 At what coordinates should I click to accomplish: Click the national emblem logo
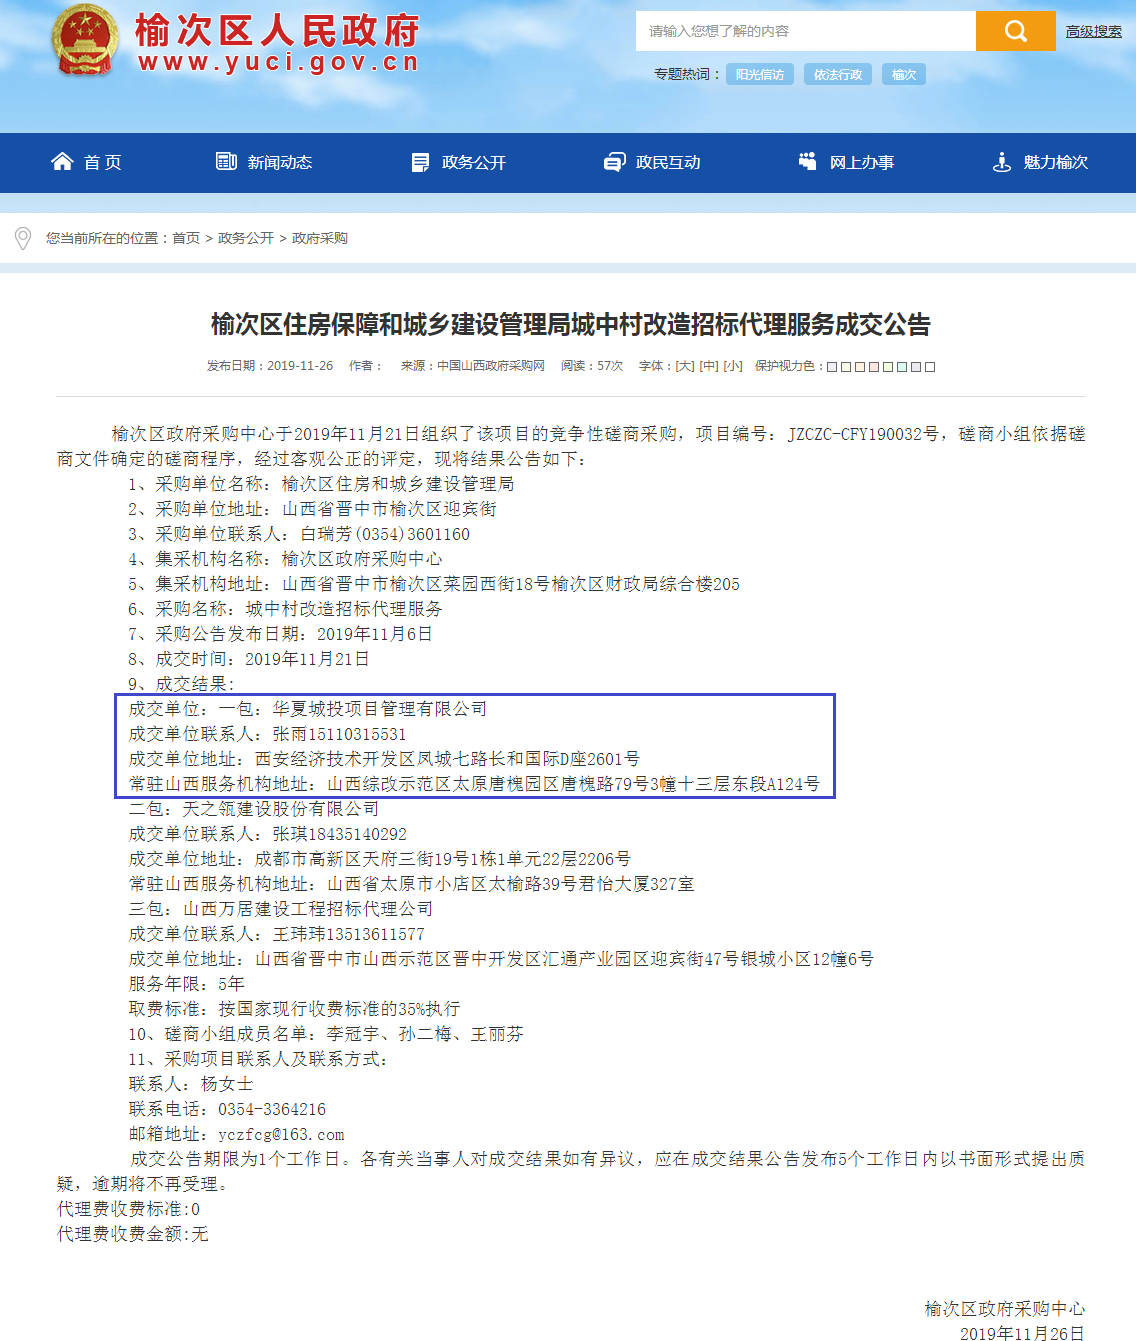coord(84,42)
